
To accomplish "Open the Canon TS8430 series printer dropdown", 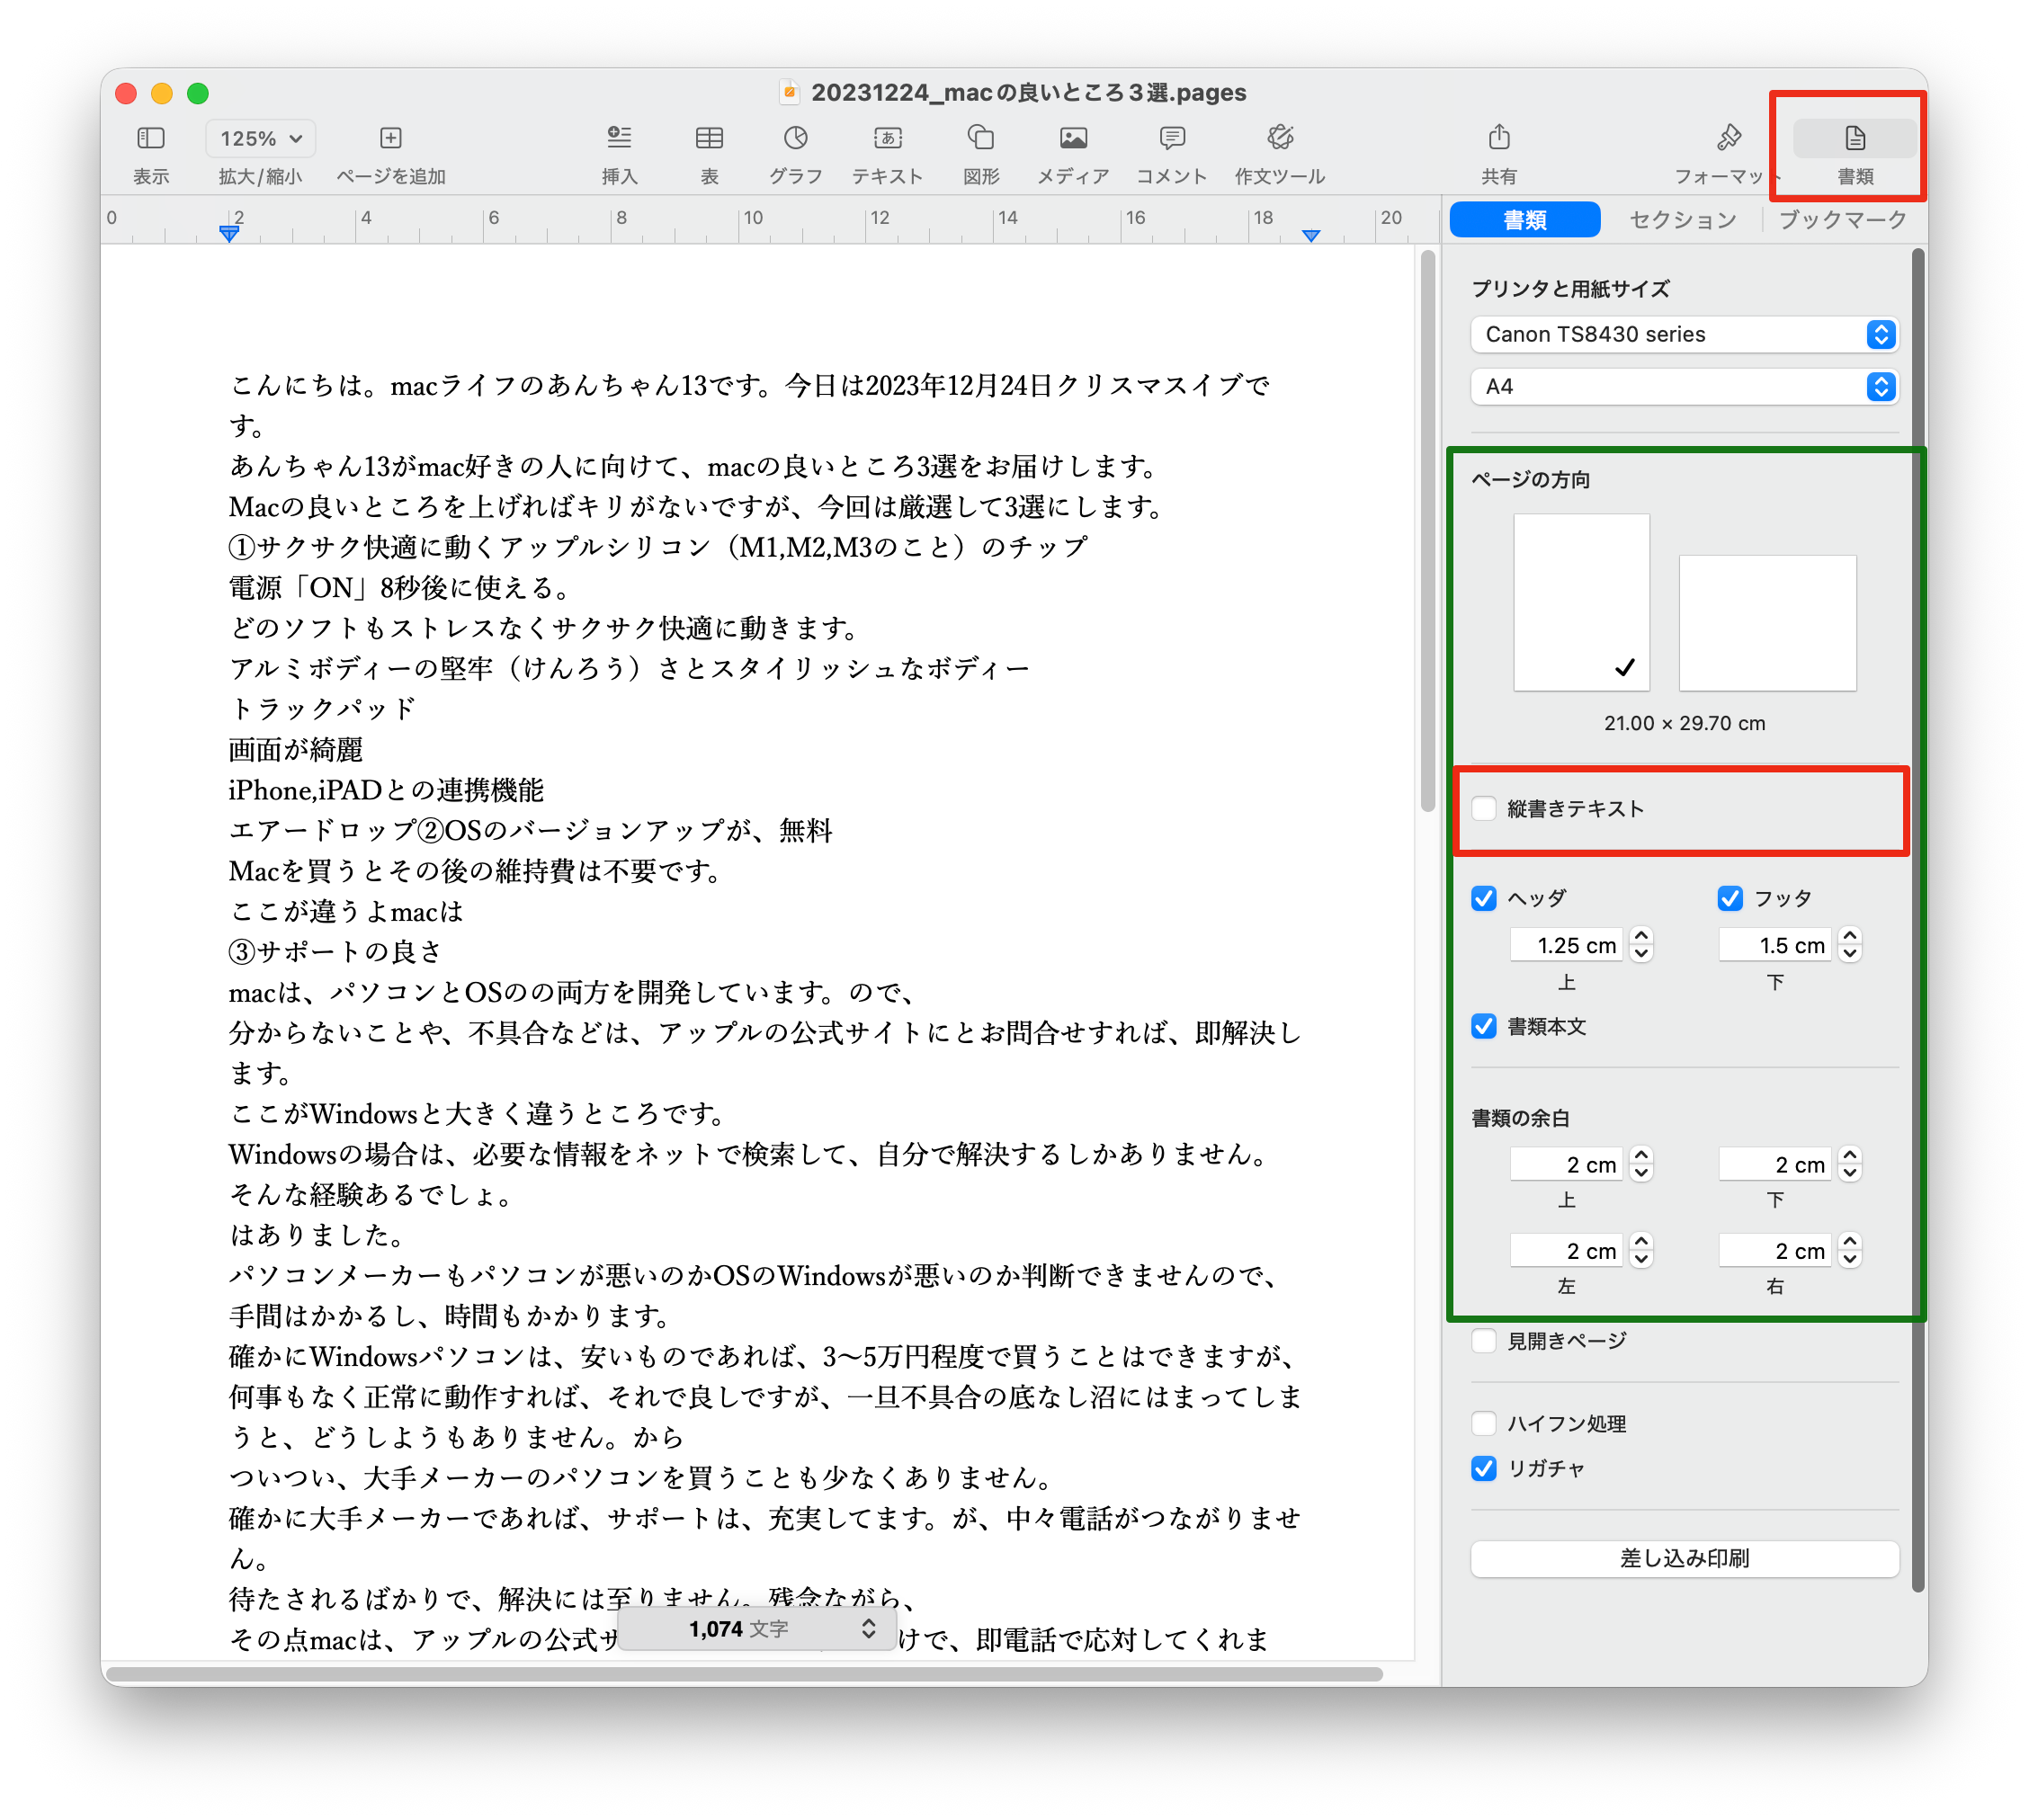I will (1684, 334).
